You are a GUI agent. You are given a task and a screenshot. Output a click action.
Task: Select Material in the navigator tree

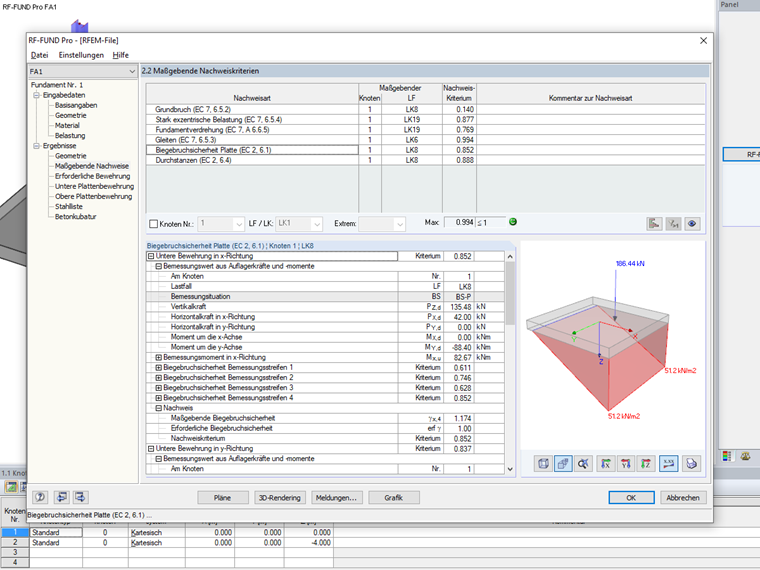click(x=67, y=125)
